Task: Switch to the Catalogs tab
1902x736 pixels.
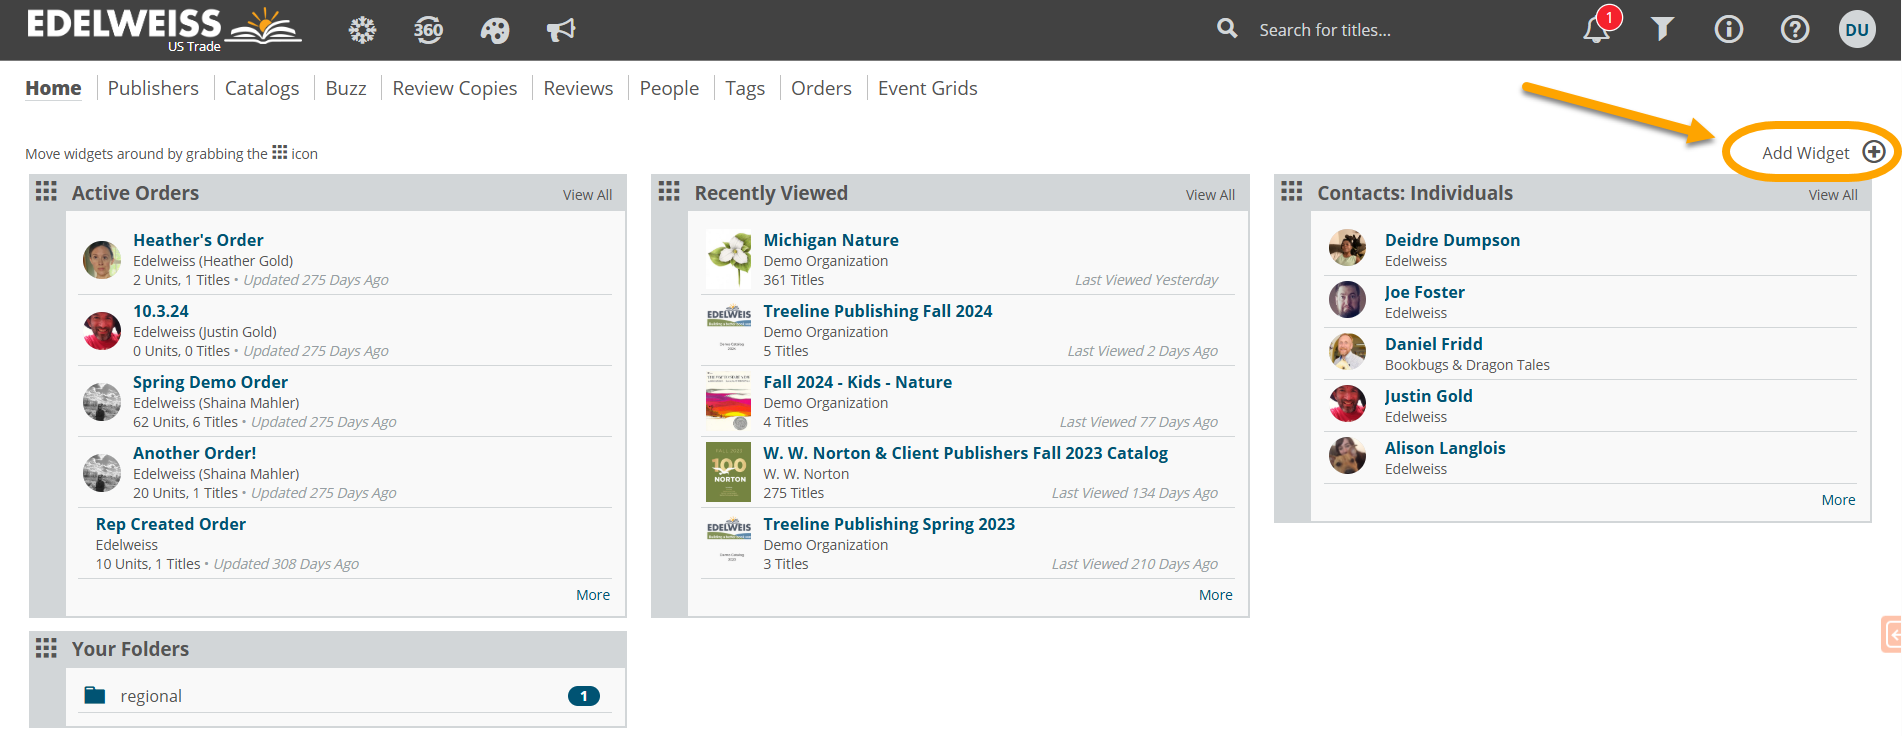Action: 261,88
